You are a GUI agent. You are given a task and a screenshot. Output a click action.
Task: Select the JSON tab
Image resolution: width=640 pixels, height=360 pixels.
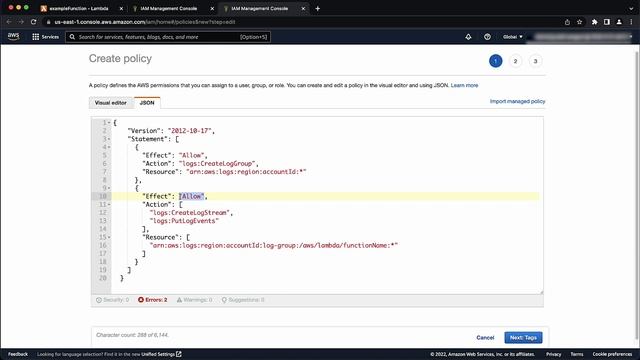click(x=147, y=103)
